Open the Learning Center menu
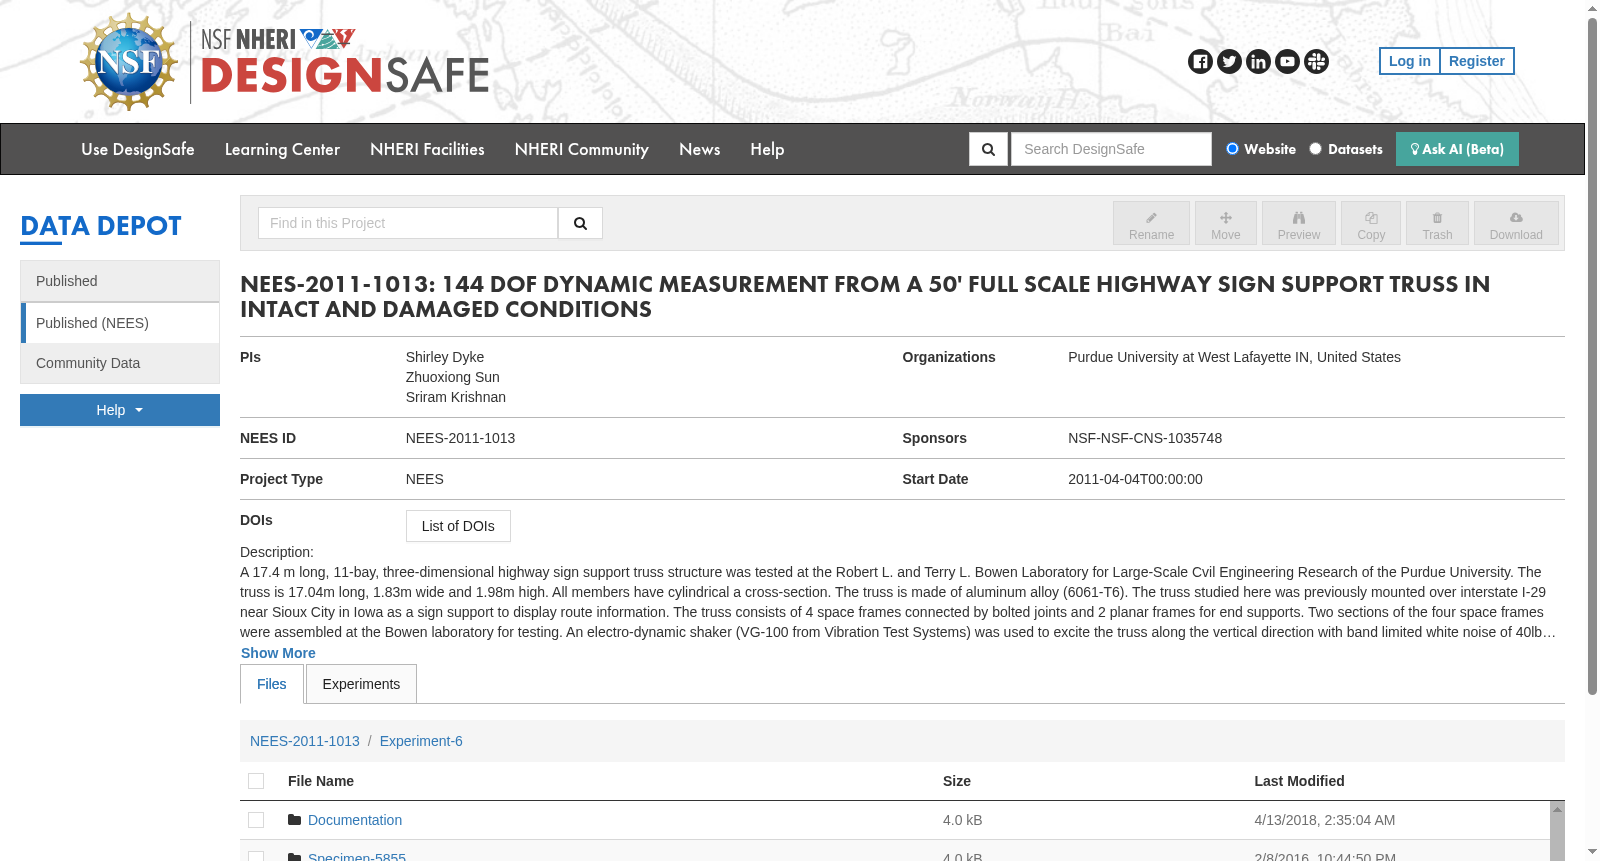 [x=282, y=149]
